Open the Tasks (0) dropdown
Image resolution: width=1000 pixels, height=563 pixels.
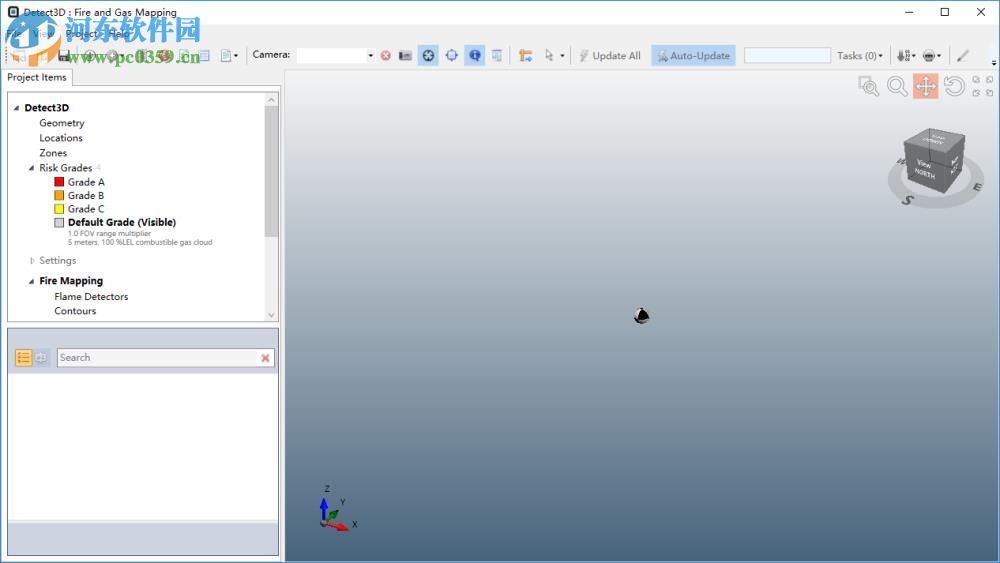860,56
